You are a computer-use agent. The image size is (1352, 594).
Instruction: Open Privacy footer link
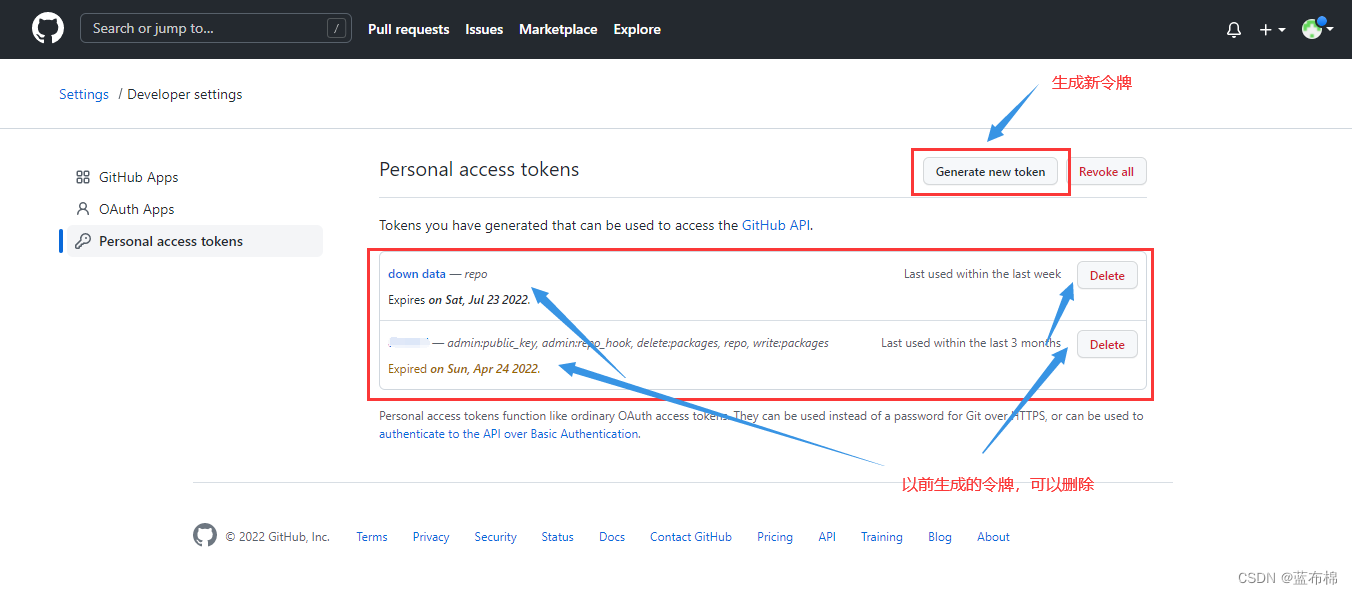click(431, 537)
